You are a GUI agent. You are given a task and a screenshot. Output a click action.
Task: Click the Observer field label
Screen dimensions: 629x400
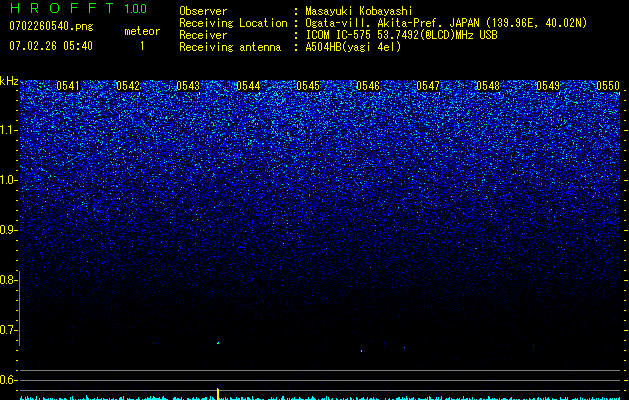tap(203, 11)
